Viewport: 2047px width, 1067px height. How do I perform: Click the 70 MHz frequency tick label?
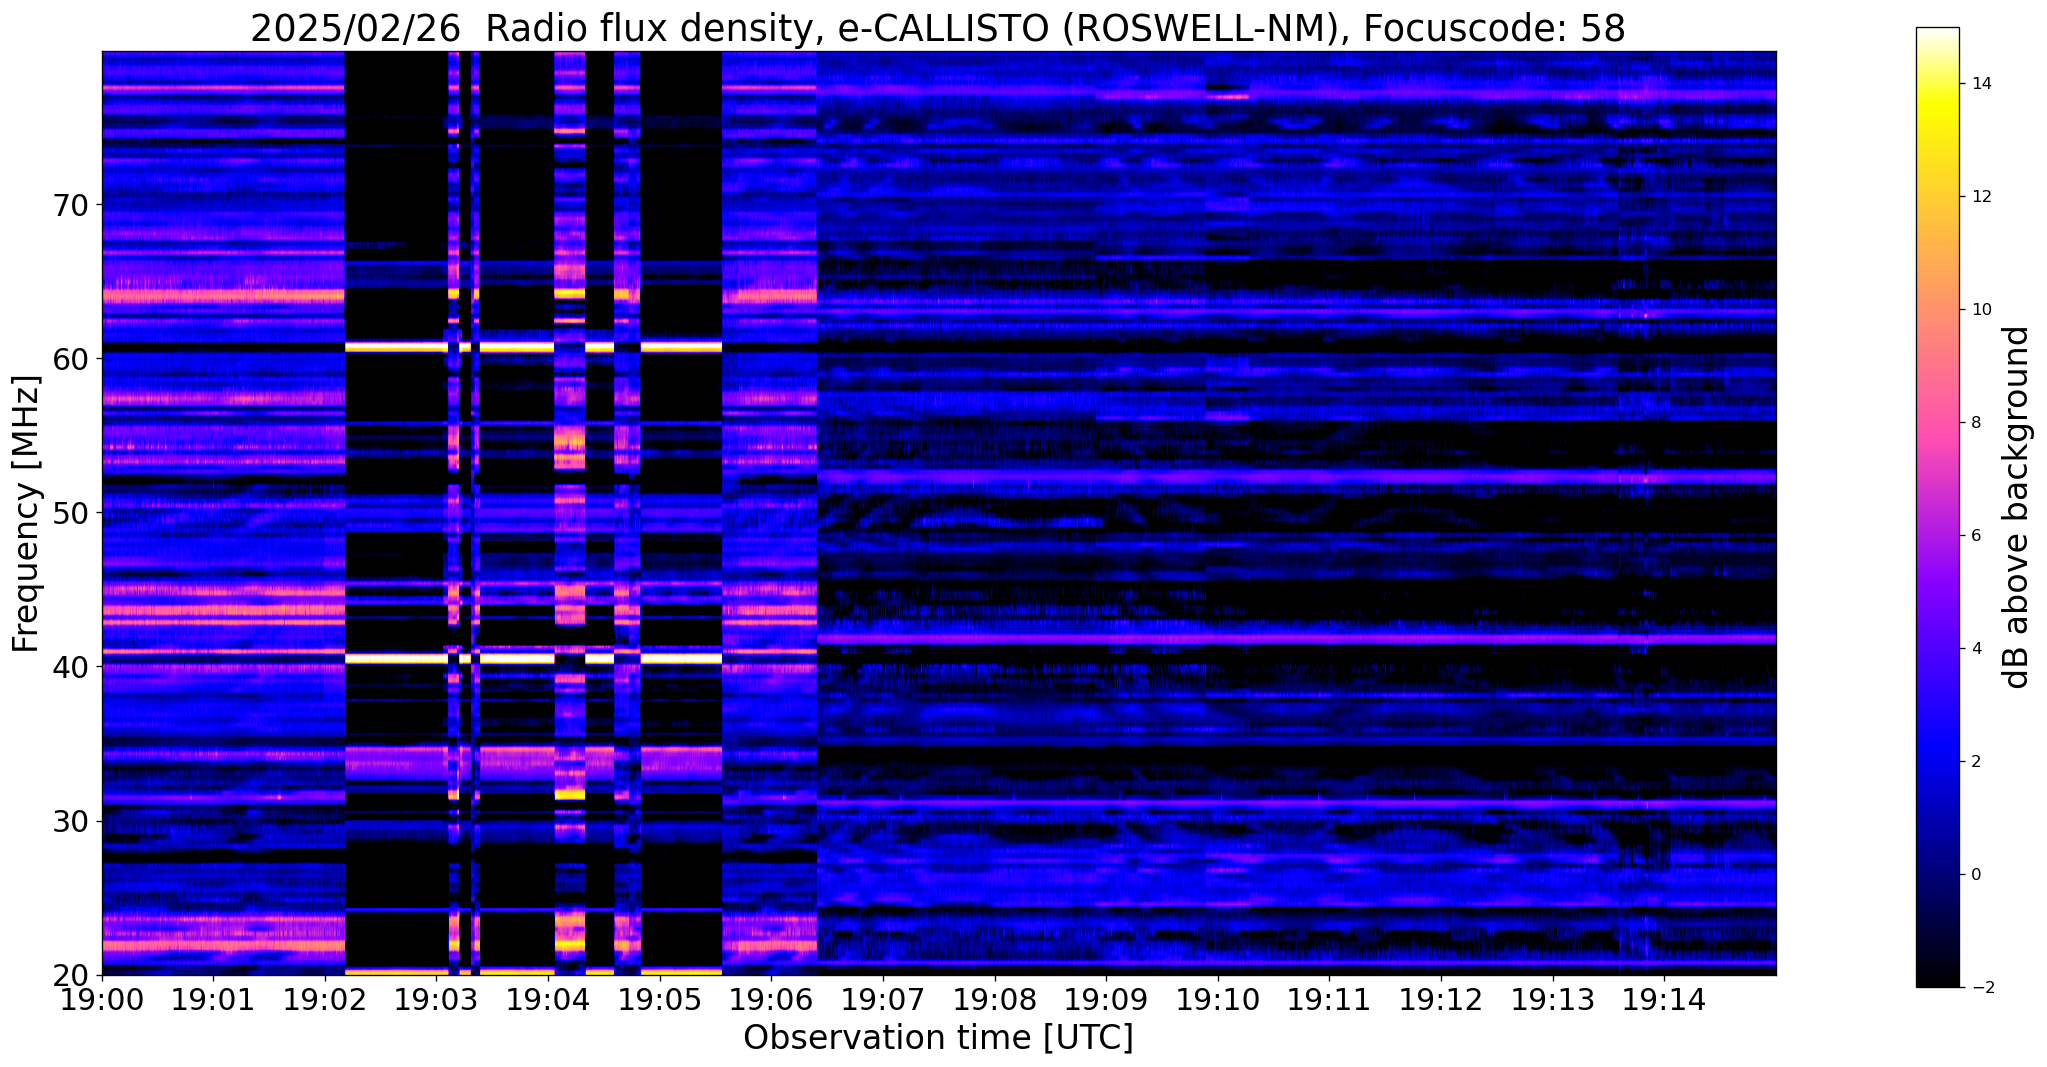[69, 205]
